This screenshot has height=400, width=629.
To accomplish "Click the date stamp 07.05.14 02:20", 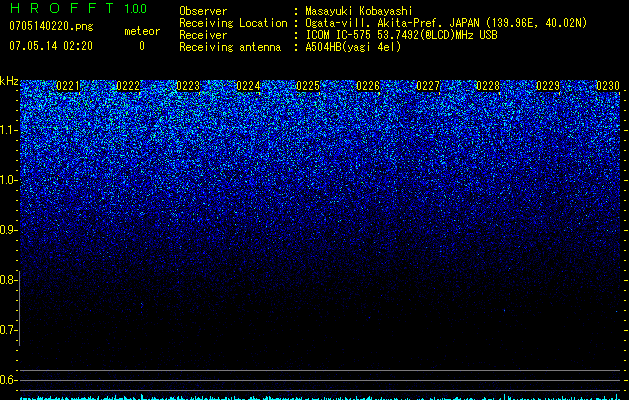I will point(51,46).
